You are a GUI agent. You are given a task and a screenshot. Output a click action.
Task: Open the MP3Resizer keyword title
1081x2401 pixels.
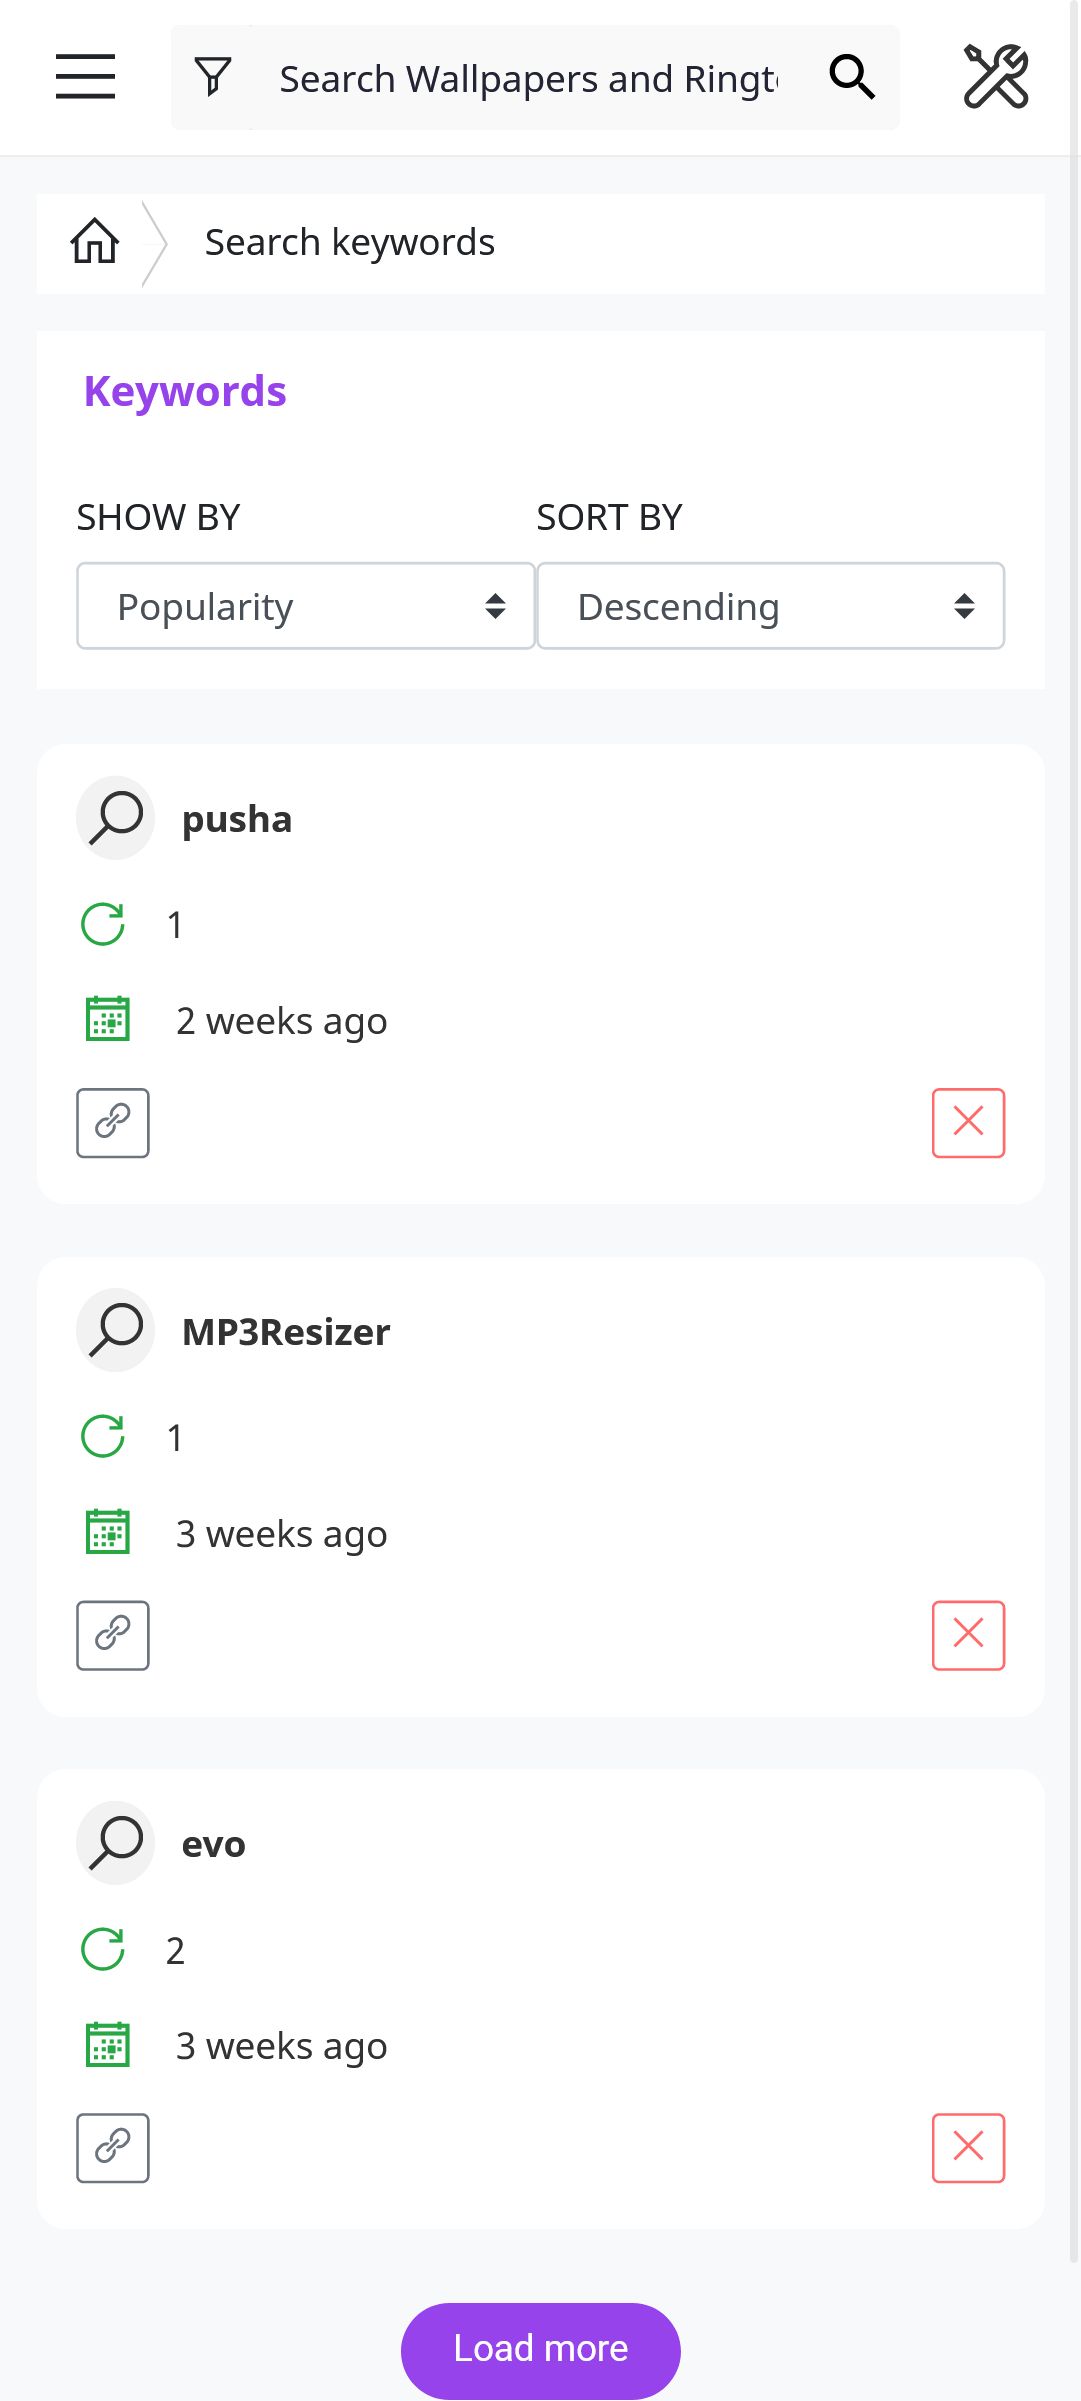point(286,1332)
